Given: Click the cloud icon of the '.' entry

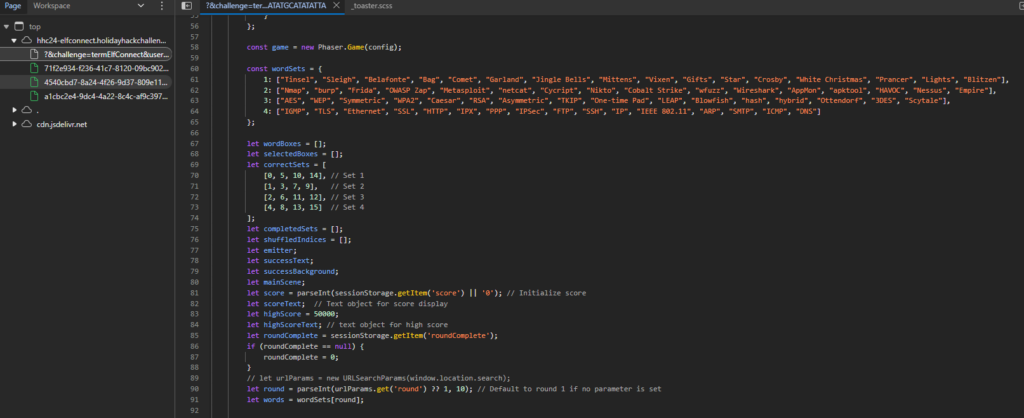Looking at the screenshot, I should click(x=27, y=110).
